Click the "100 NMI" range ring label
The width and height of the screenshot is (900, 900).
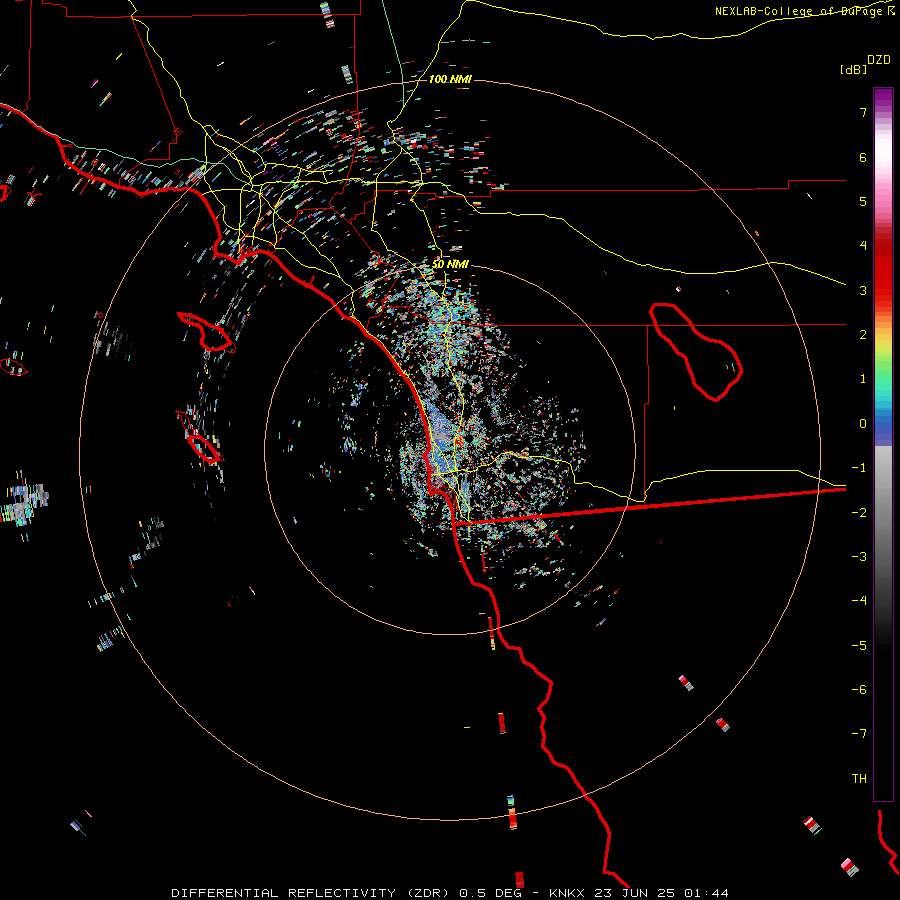[x=450, y=79]
